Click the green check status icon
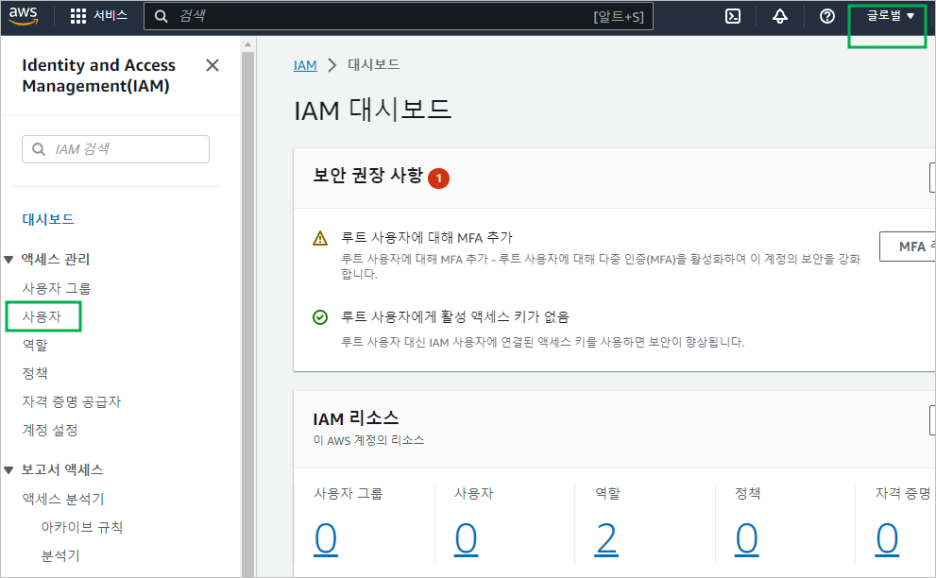Viewport: 936px width, 578px height. (320, 317)
